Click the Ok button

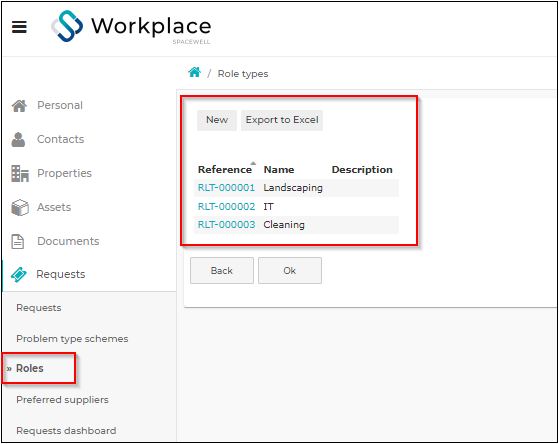(x=290, y=271)
